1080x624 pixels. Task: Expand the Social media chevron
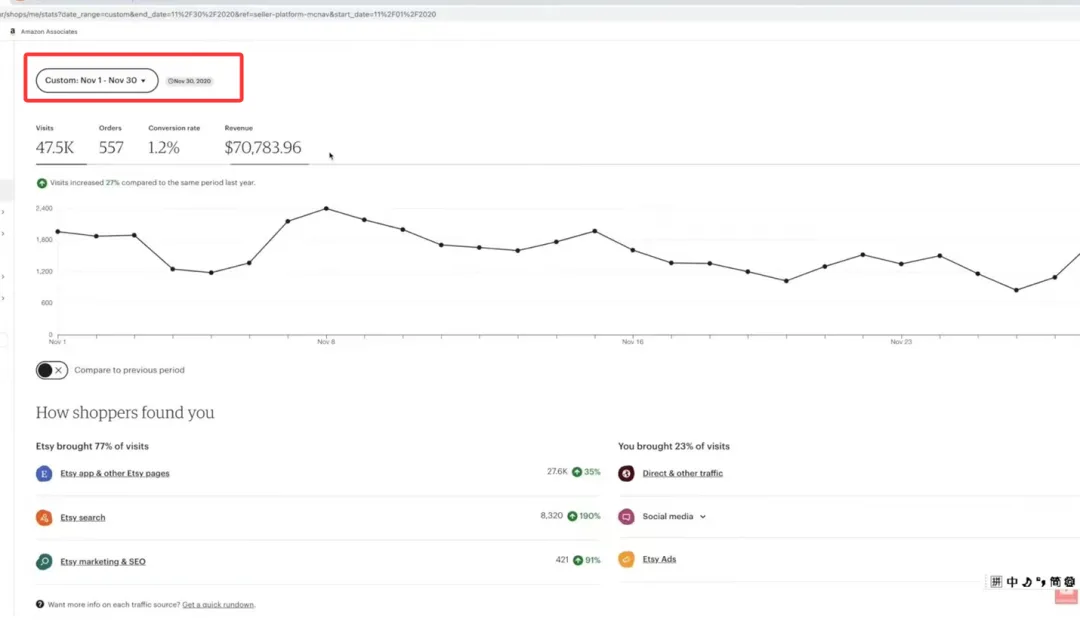[703, 517]
